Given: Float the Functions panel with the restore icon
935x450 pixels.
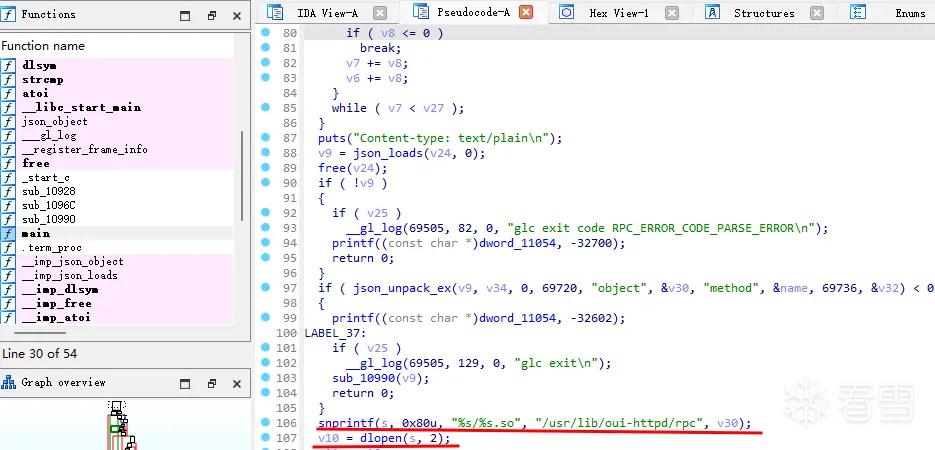Looking at the screenshot, I should (212, 15).
